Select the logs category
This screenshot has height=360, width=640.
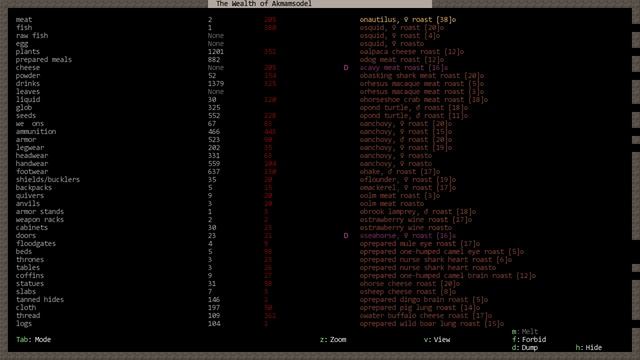point(24,324)
